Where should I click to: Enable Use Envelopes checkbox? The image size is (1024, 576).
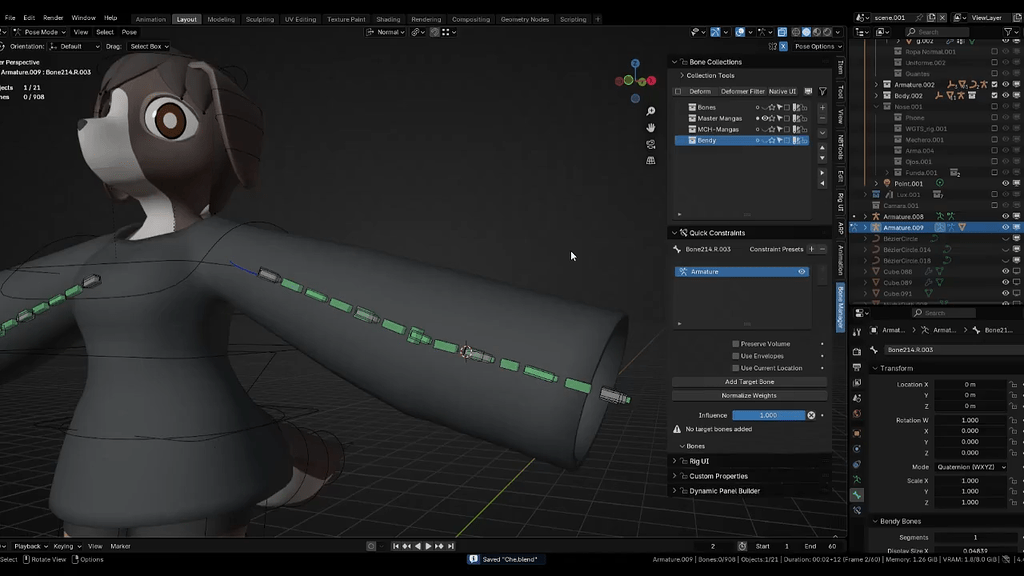pyautogui.click(x=735, y=356)
